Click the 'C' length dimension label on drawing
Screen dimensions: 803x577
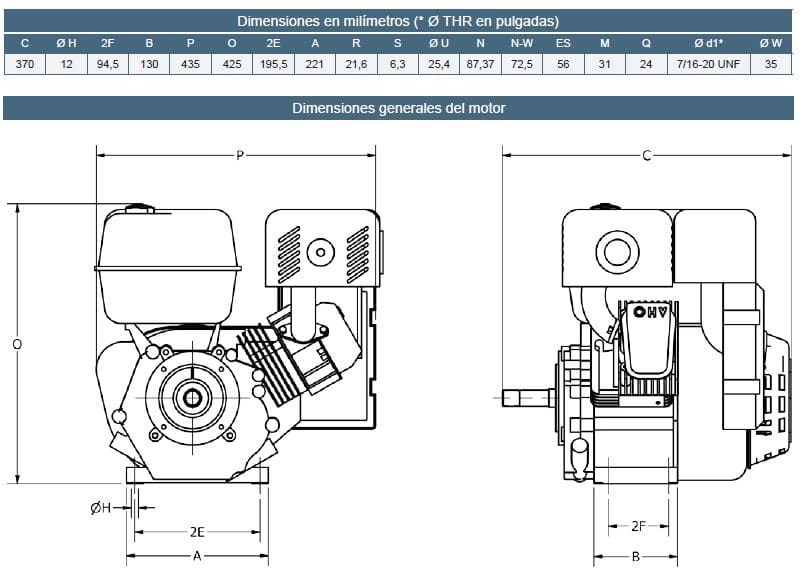(x=646, y=155)
